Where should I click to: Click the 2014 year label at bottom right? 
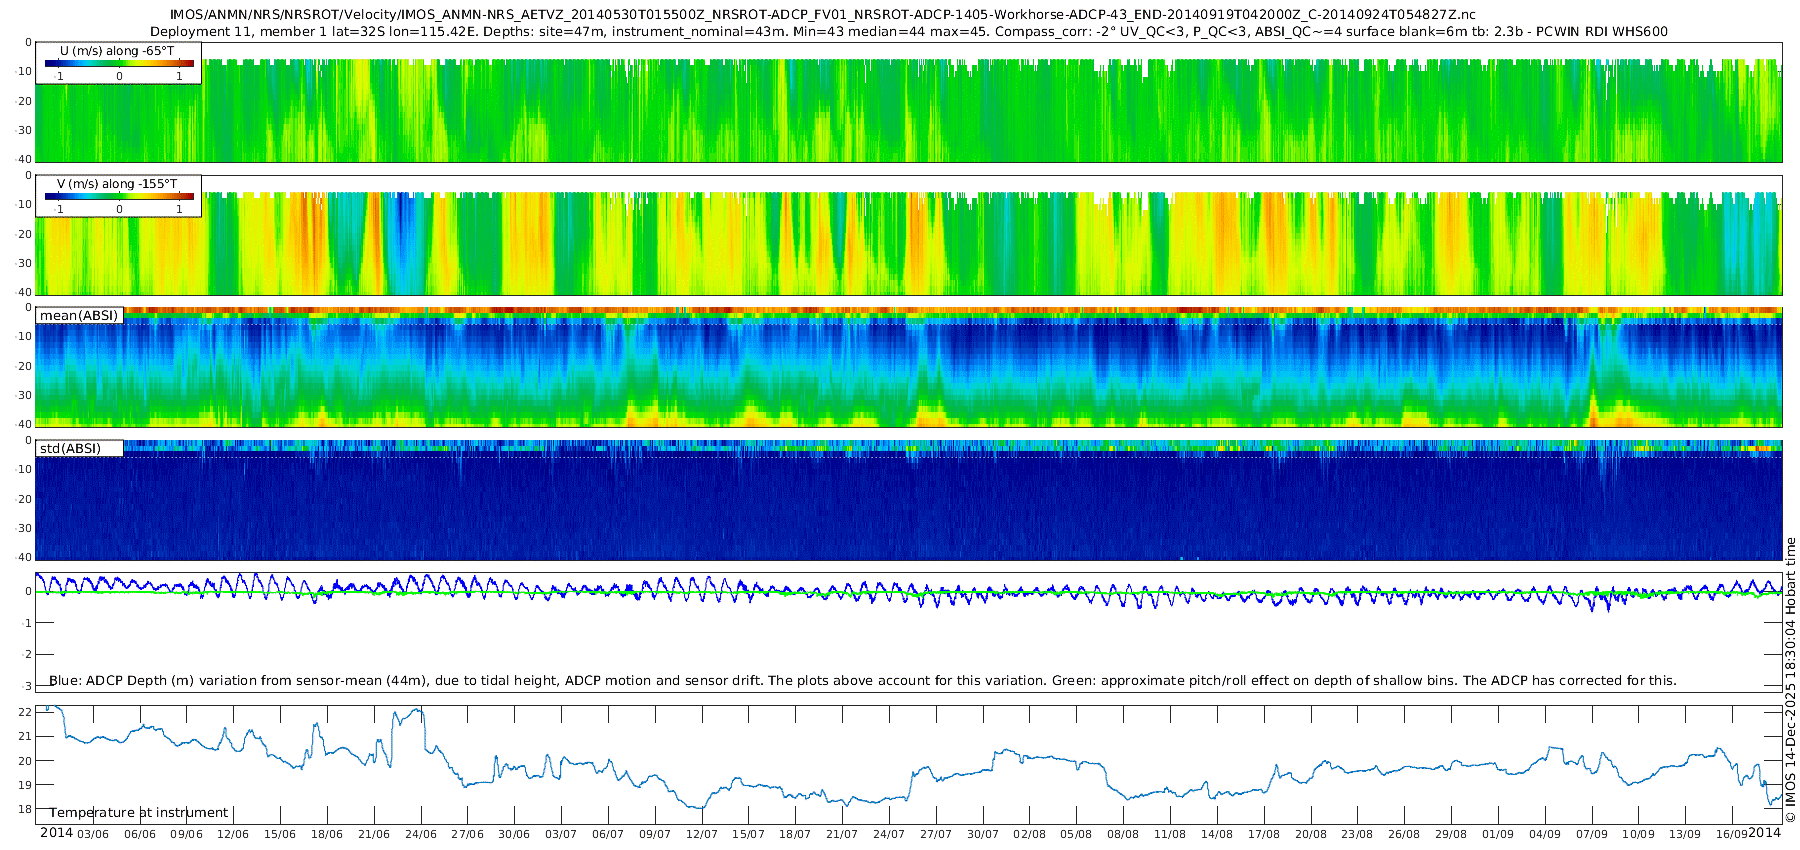click(x=1765, y=833)
